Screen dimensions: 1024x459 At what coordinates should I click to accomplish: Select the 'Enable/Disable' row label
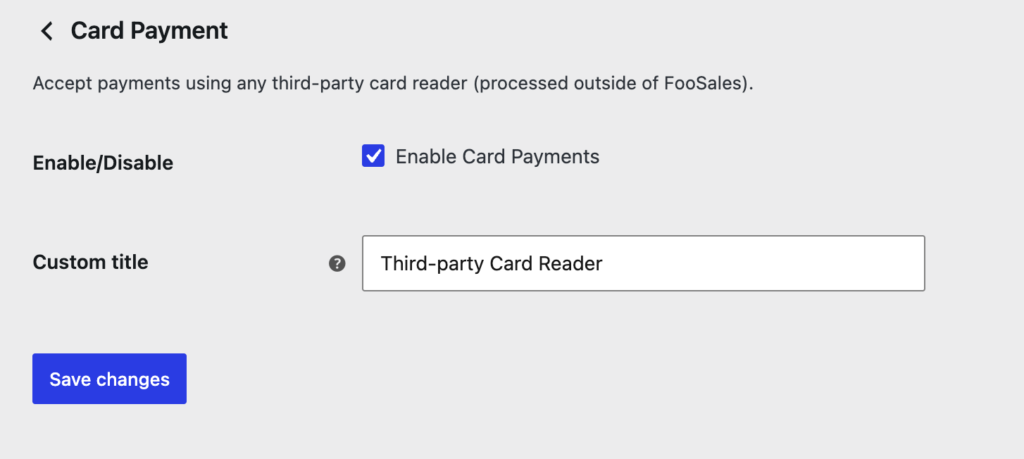(x=103, y=163)
